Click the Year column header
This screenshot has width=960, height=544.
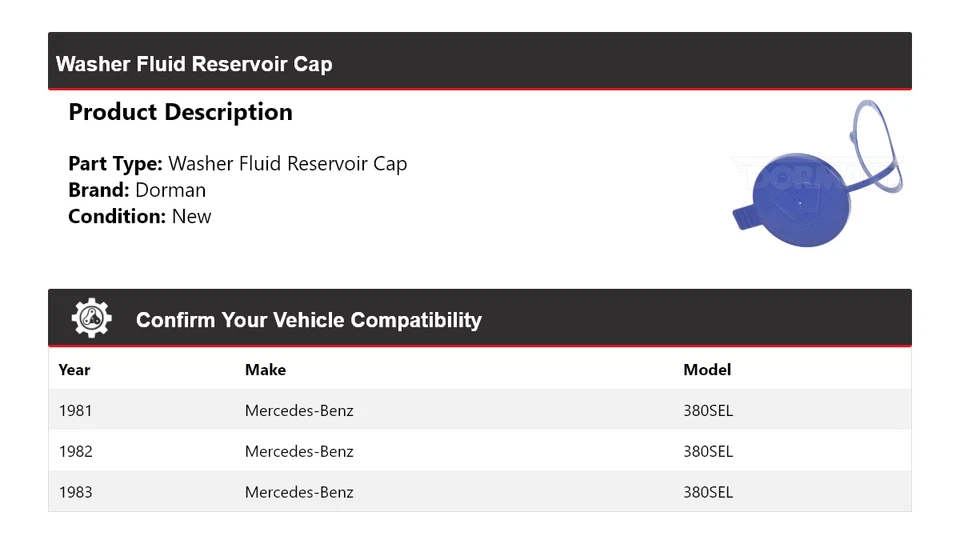tap(74, 370)
